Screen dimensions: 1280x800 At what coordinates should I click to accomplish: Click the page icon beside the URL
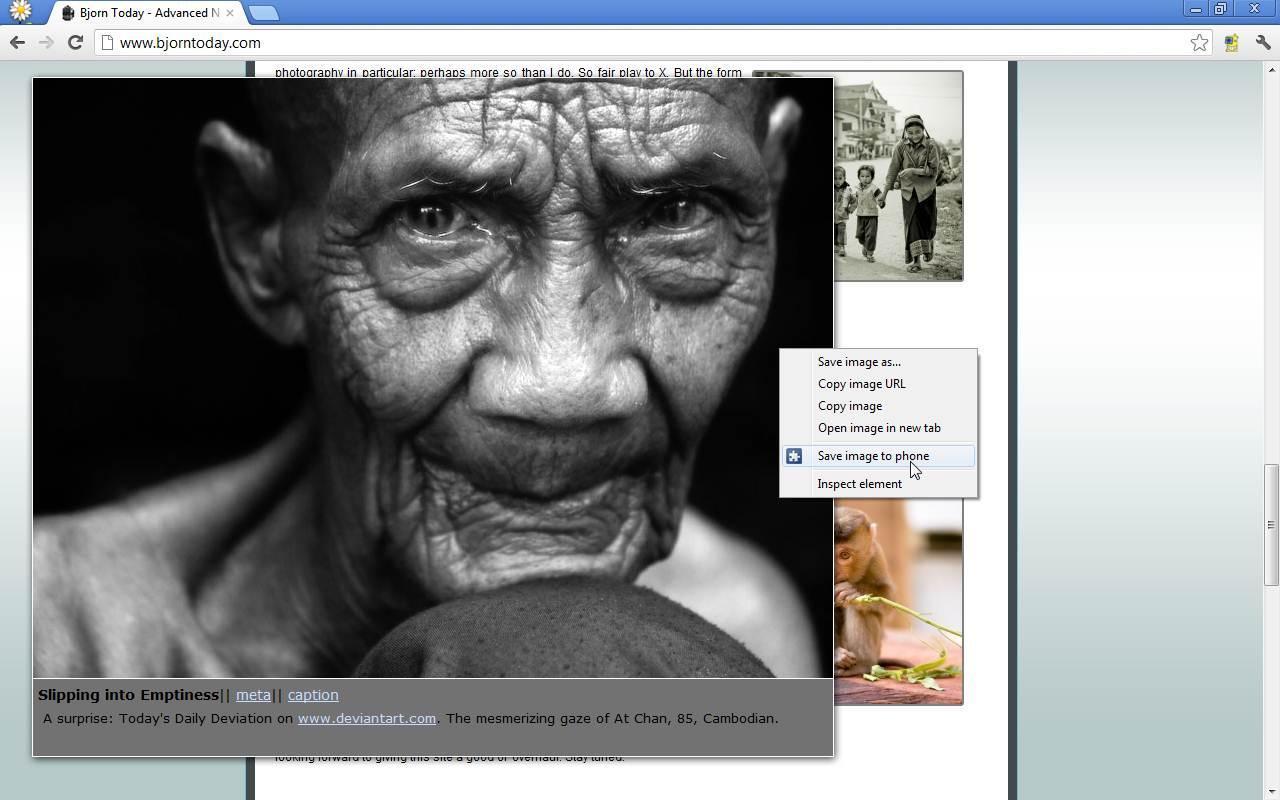click(x=107, y=42)
